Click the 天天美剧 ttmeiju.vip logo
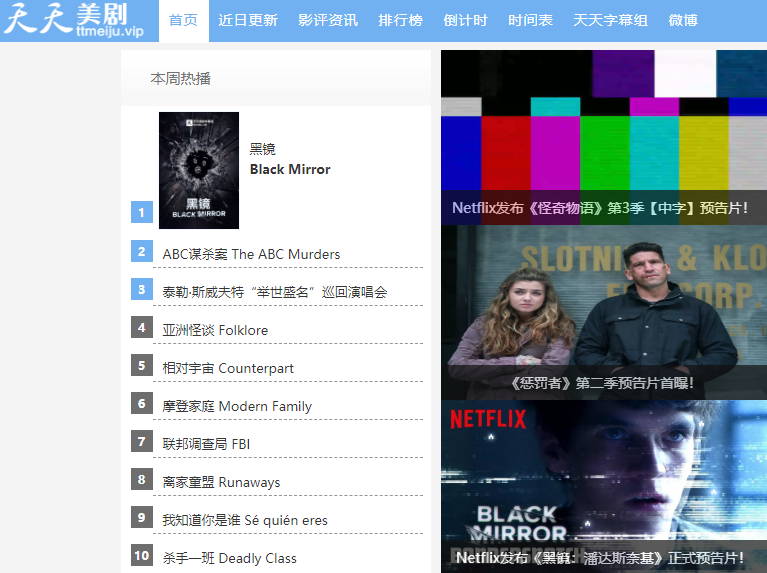The height and width of the screenshot is (573, 767). click(76, 20)
